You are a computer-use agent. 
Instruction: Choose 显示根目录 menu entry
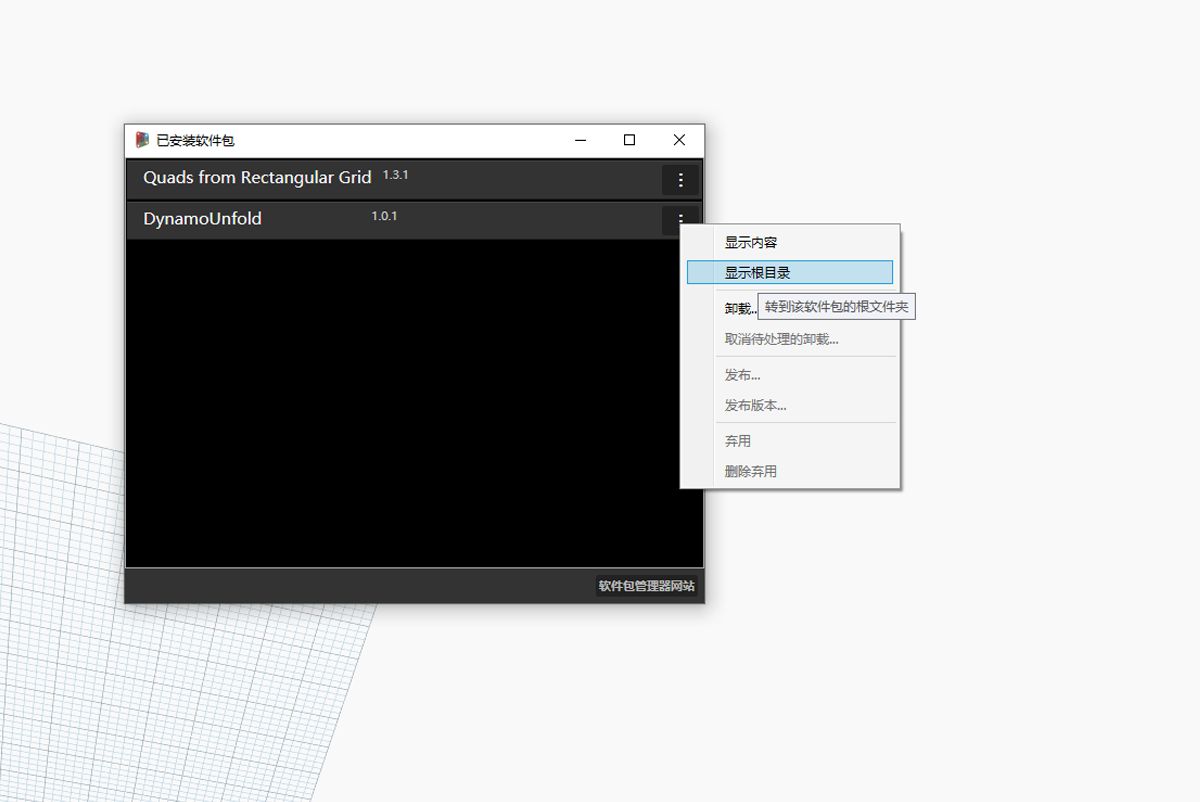coord(790,272)
